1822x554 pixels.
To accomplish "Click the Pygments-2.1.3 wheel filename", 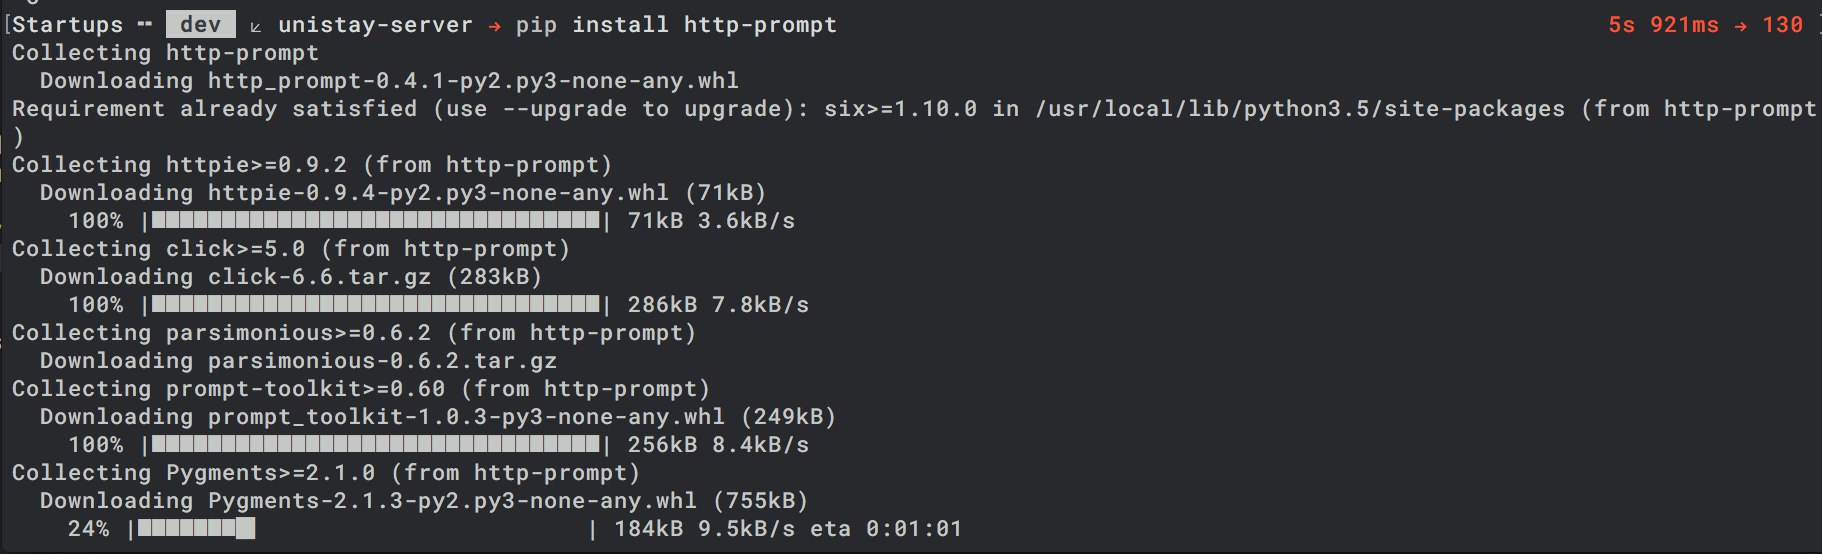I will tap(452, 501).
